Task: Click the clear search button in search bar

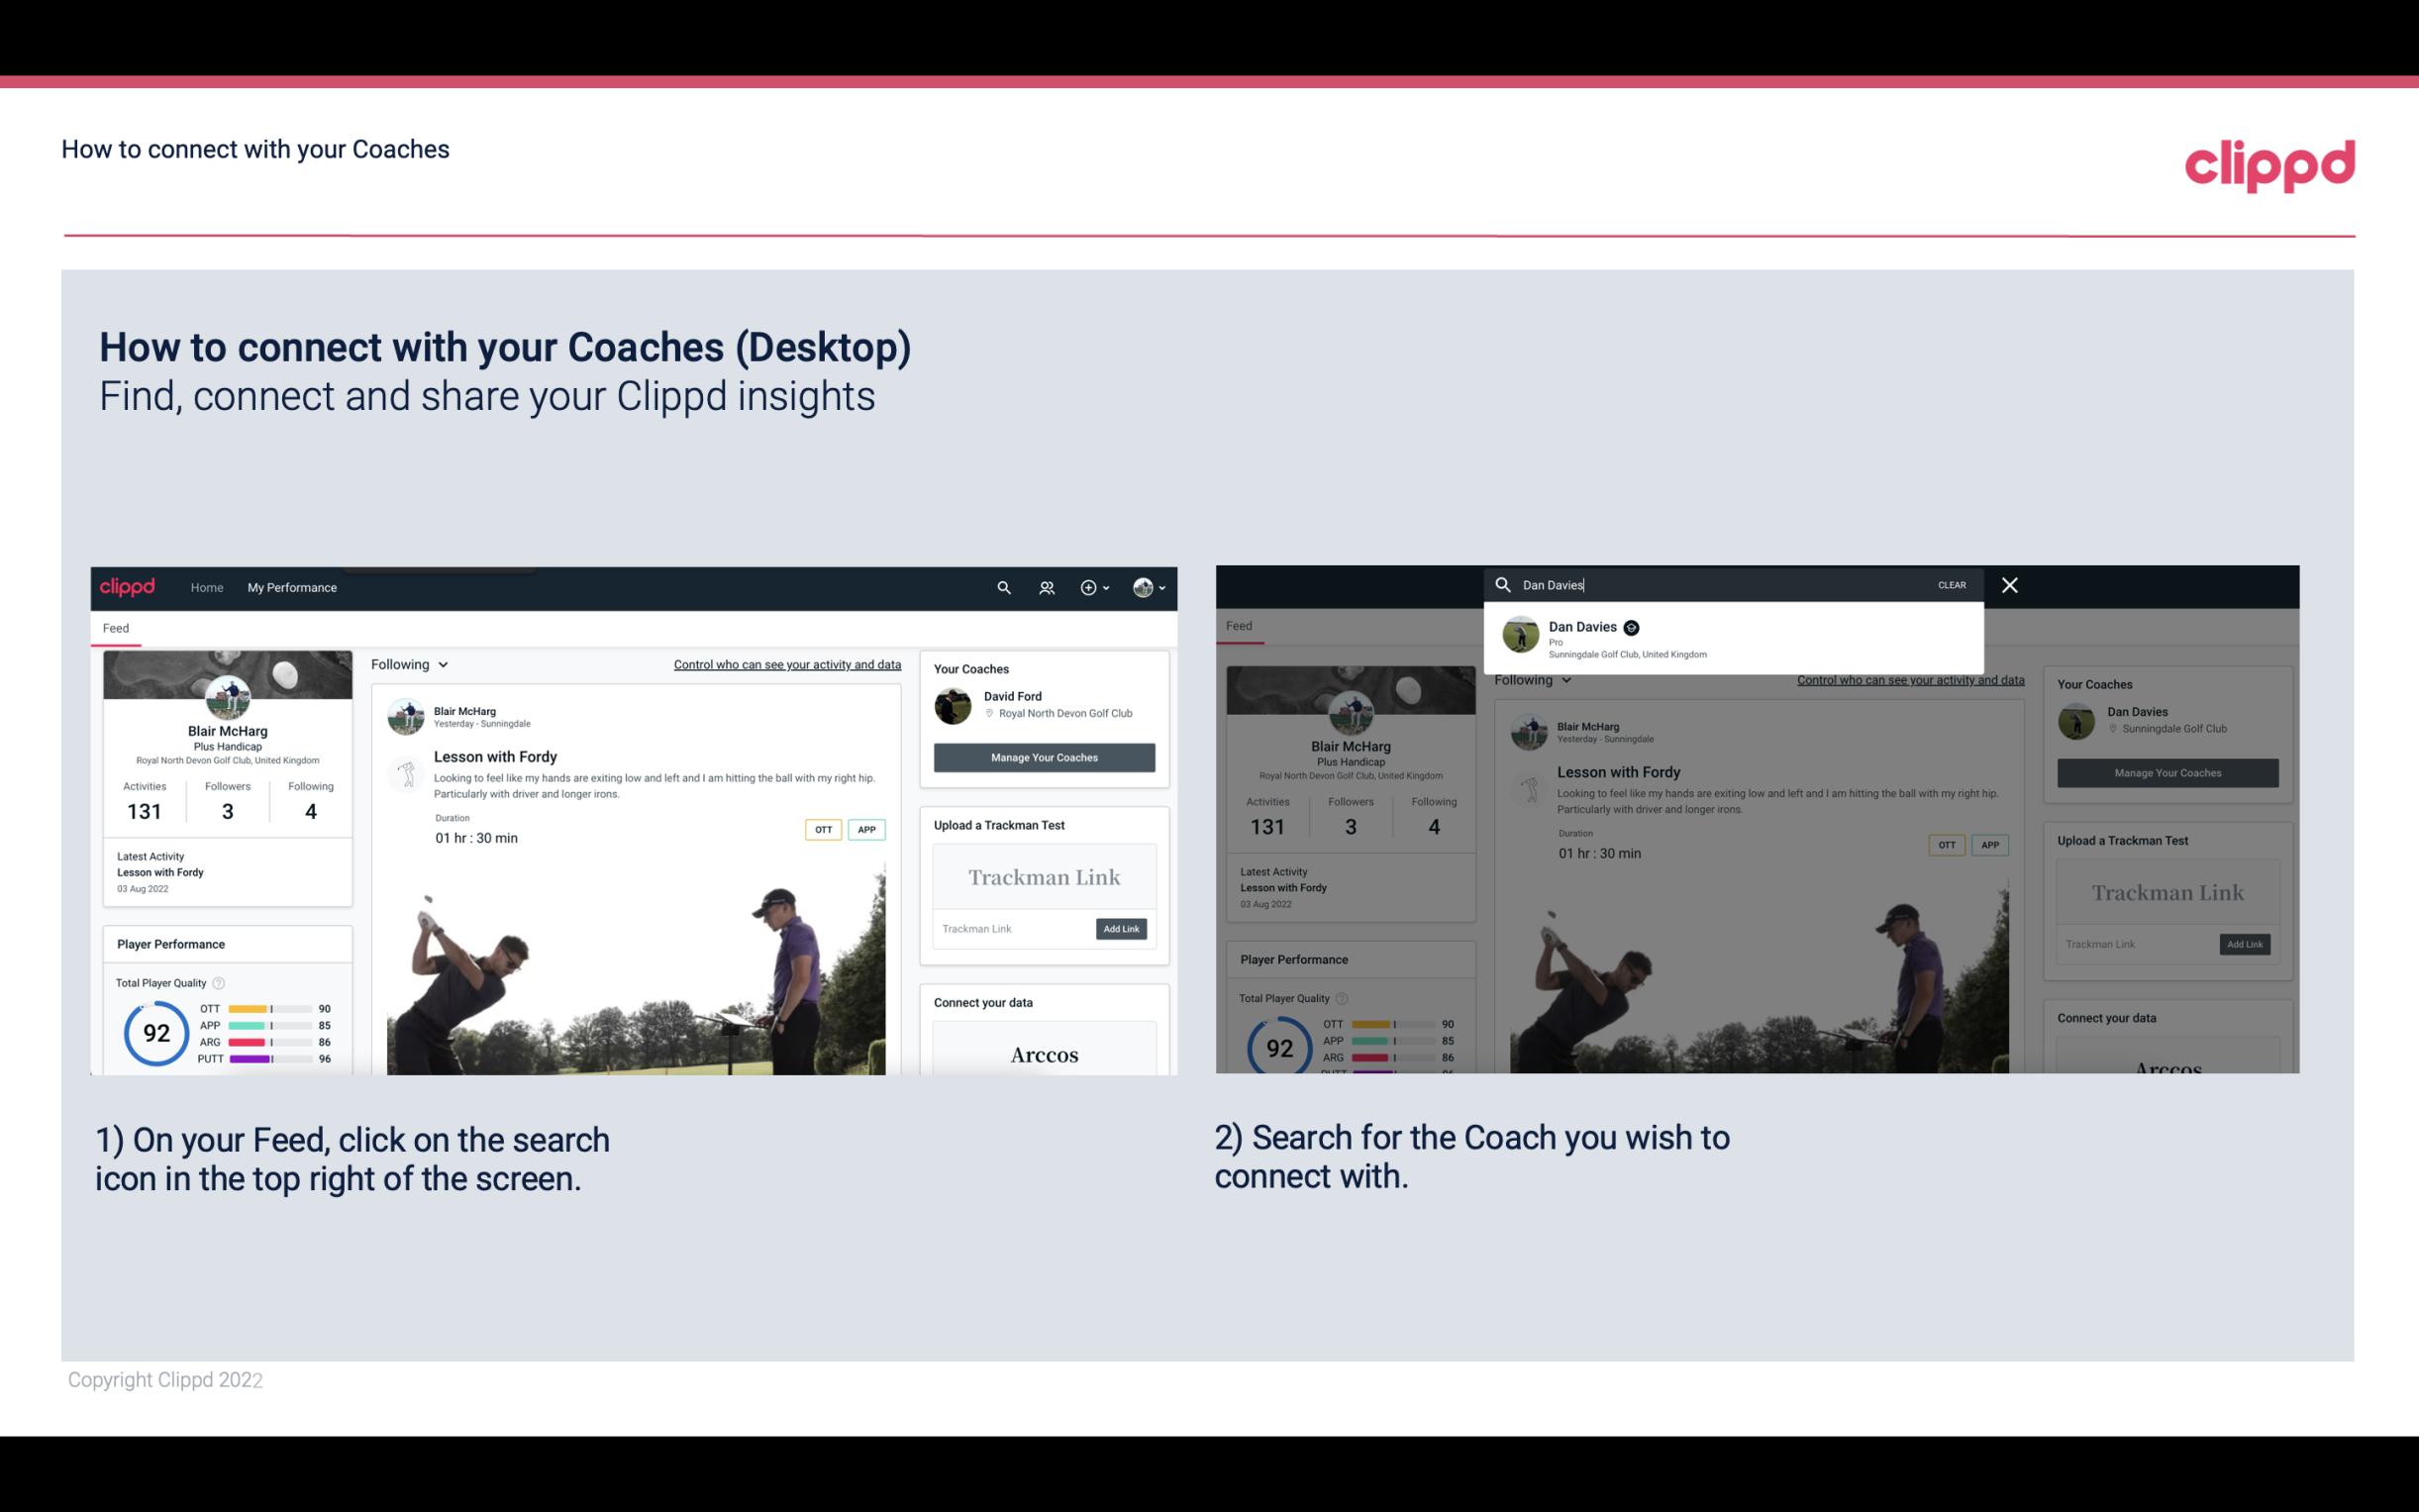Action: (x=1953, y=583)
